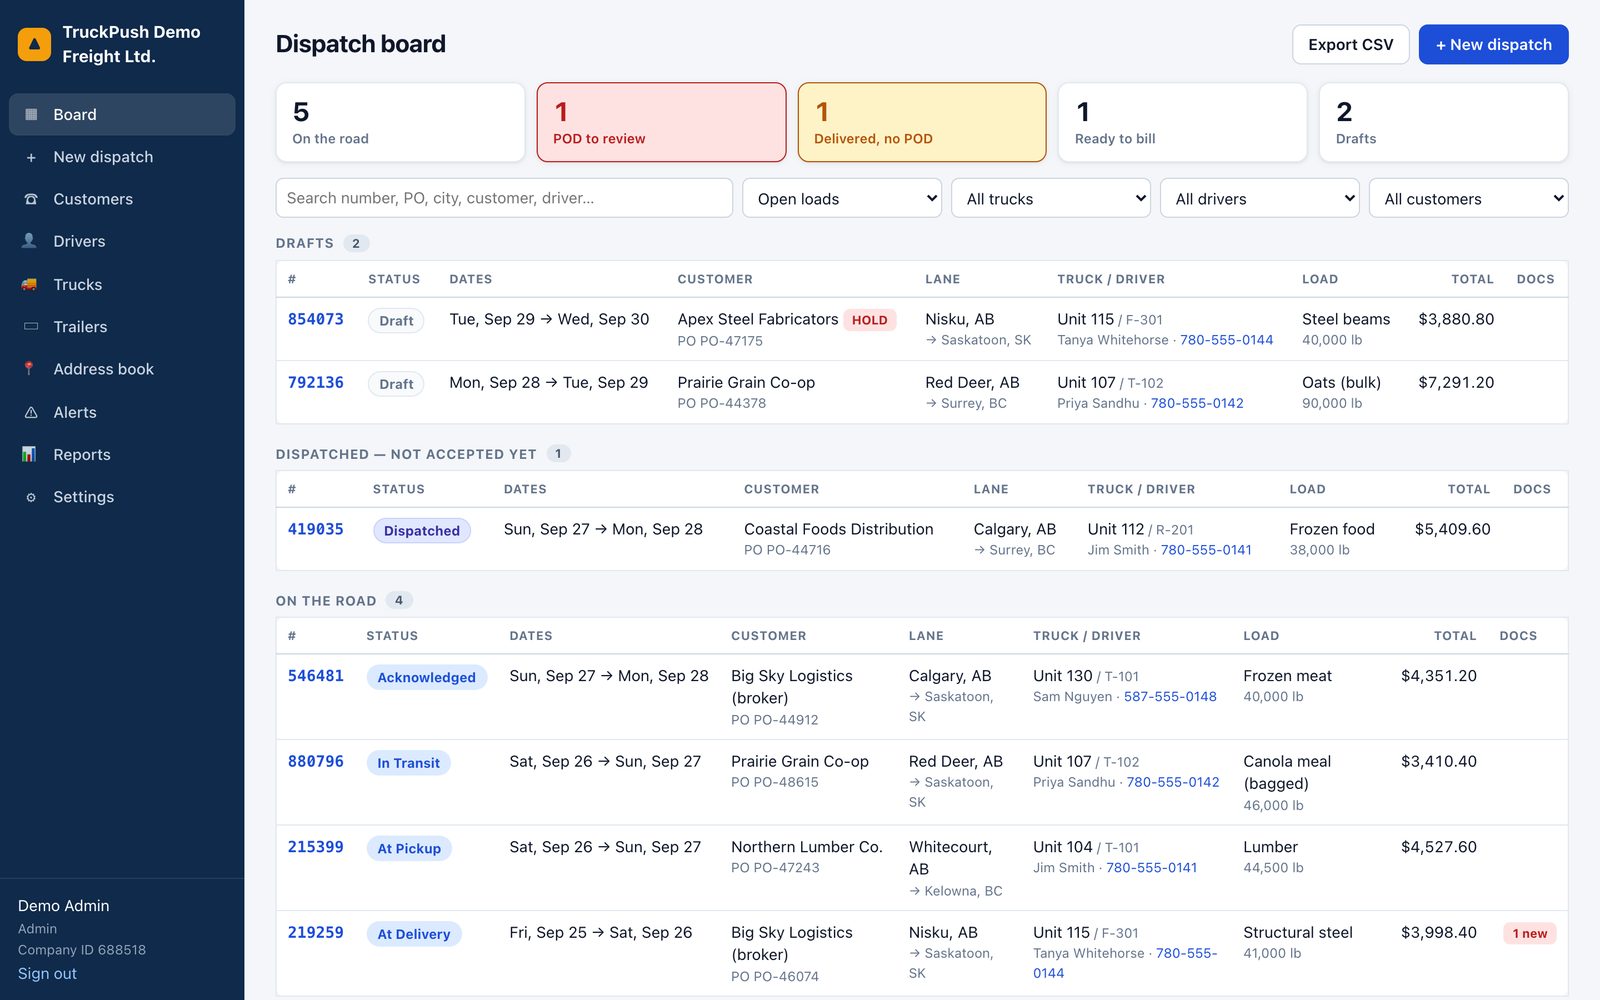Click the Drafts summary card

pyautogui.click(x=1443, y=122)
